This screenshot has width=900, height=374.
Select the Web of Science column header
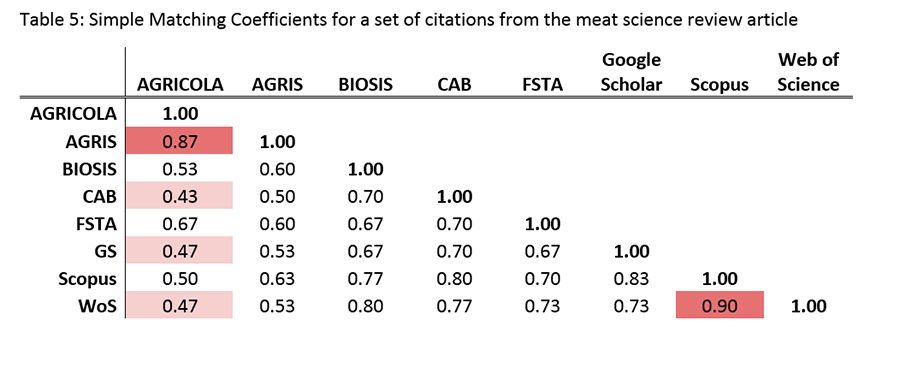[x=808, y=72]
